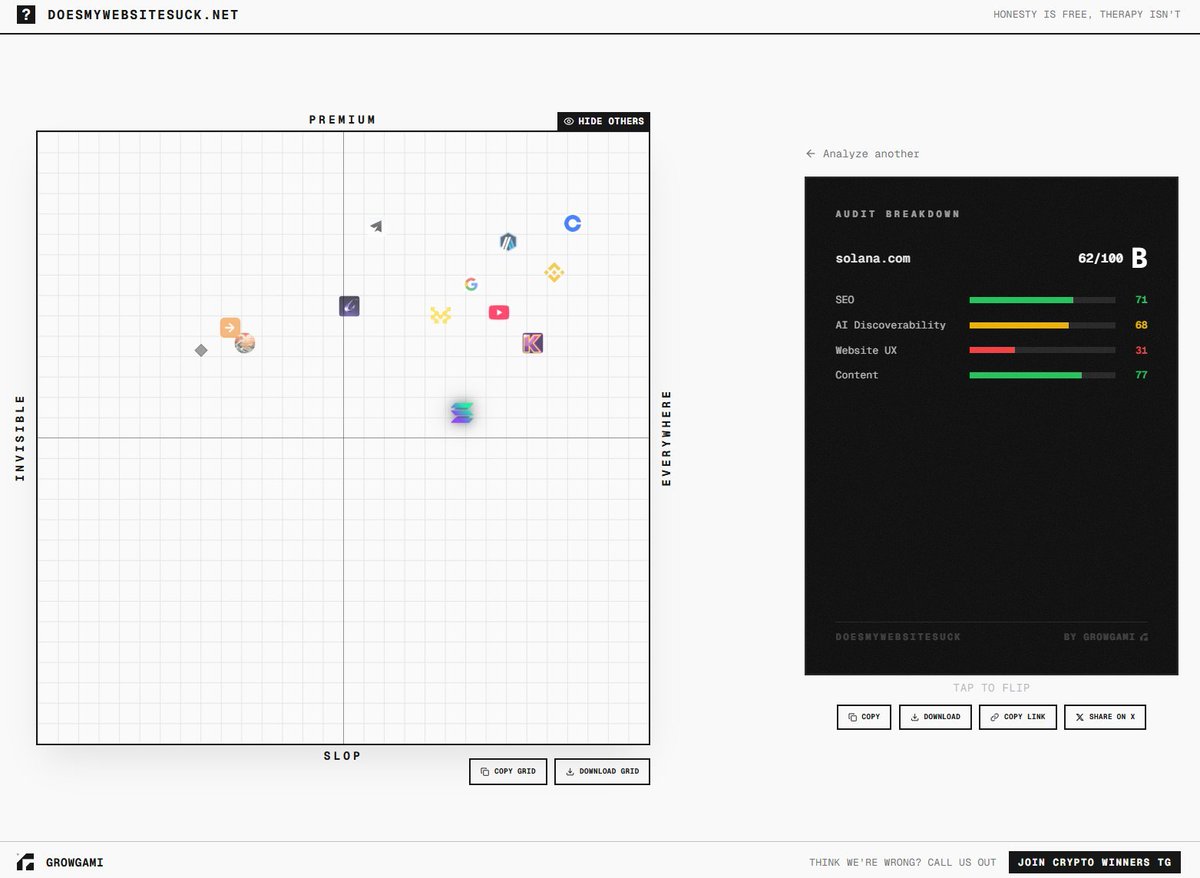Click the Content score bar
The width and height of the screenshot is (1200, 878).
pos(1042,375)
